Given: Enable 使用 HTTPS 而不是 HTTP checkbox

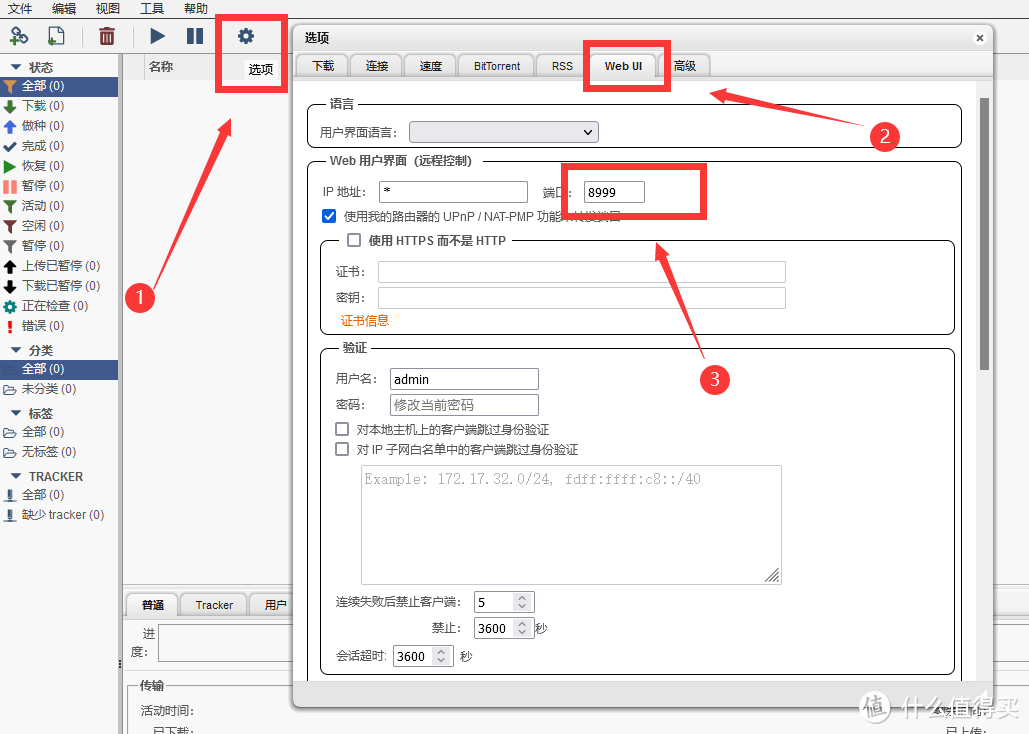Looking at the screenshot, I should (x=354, y=240).
